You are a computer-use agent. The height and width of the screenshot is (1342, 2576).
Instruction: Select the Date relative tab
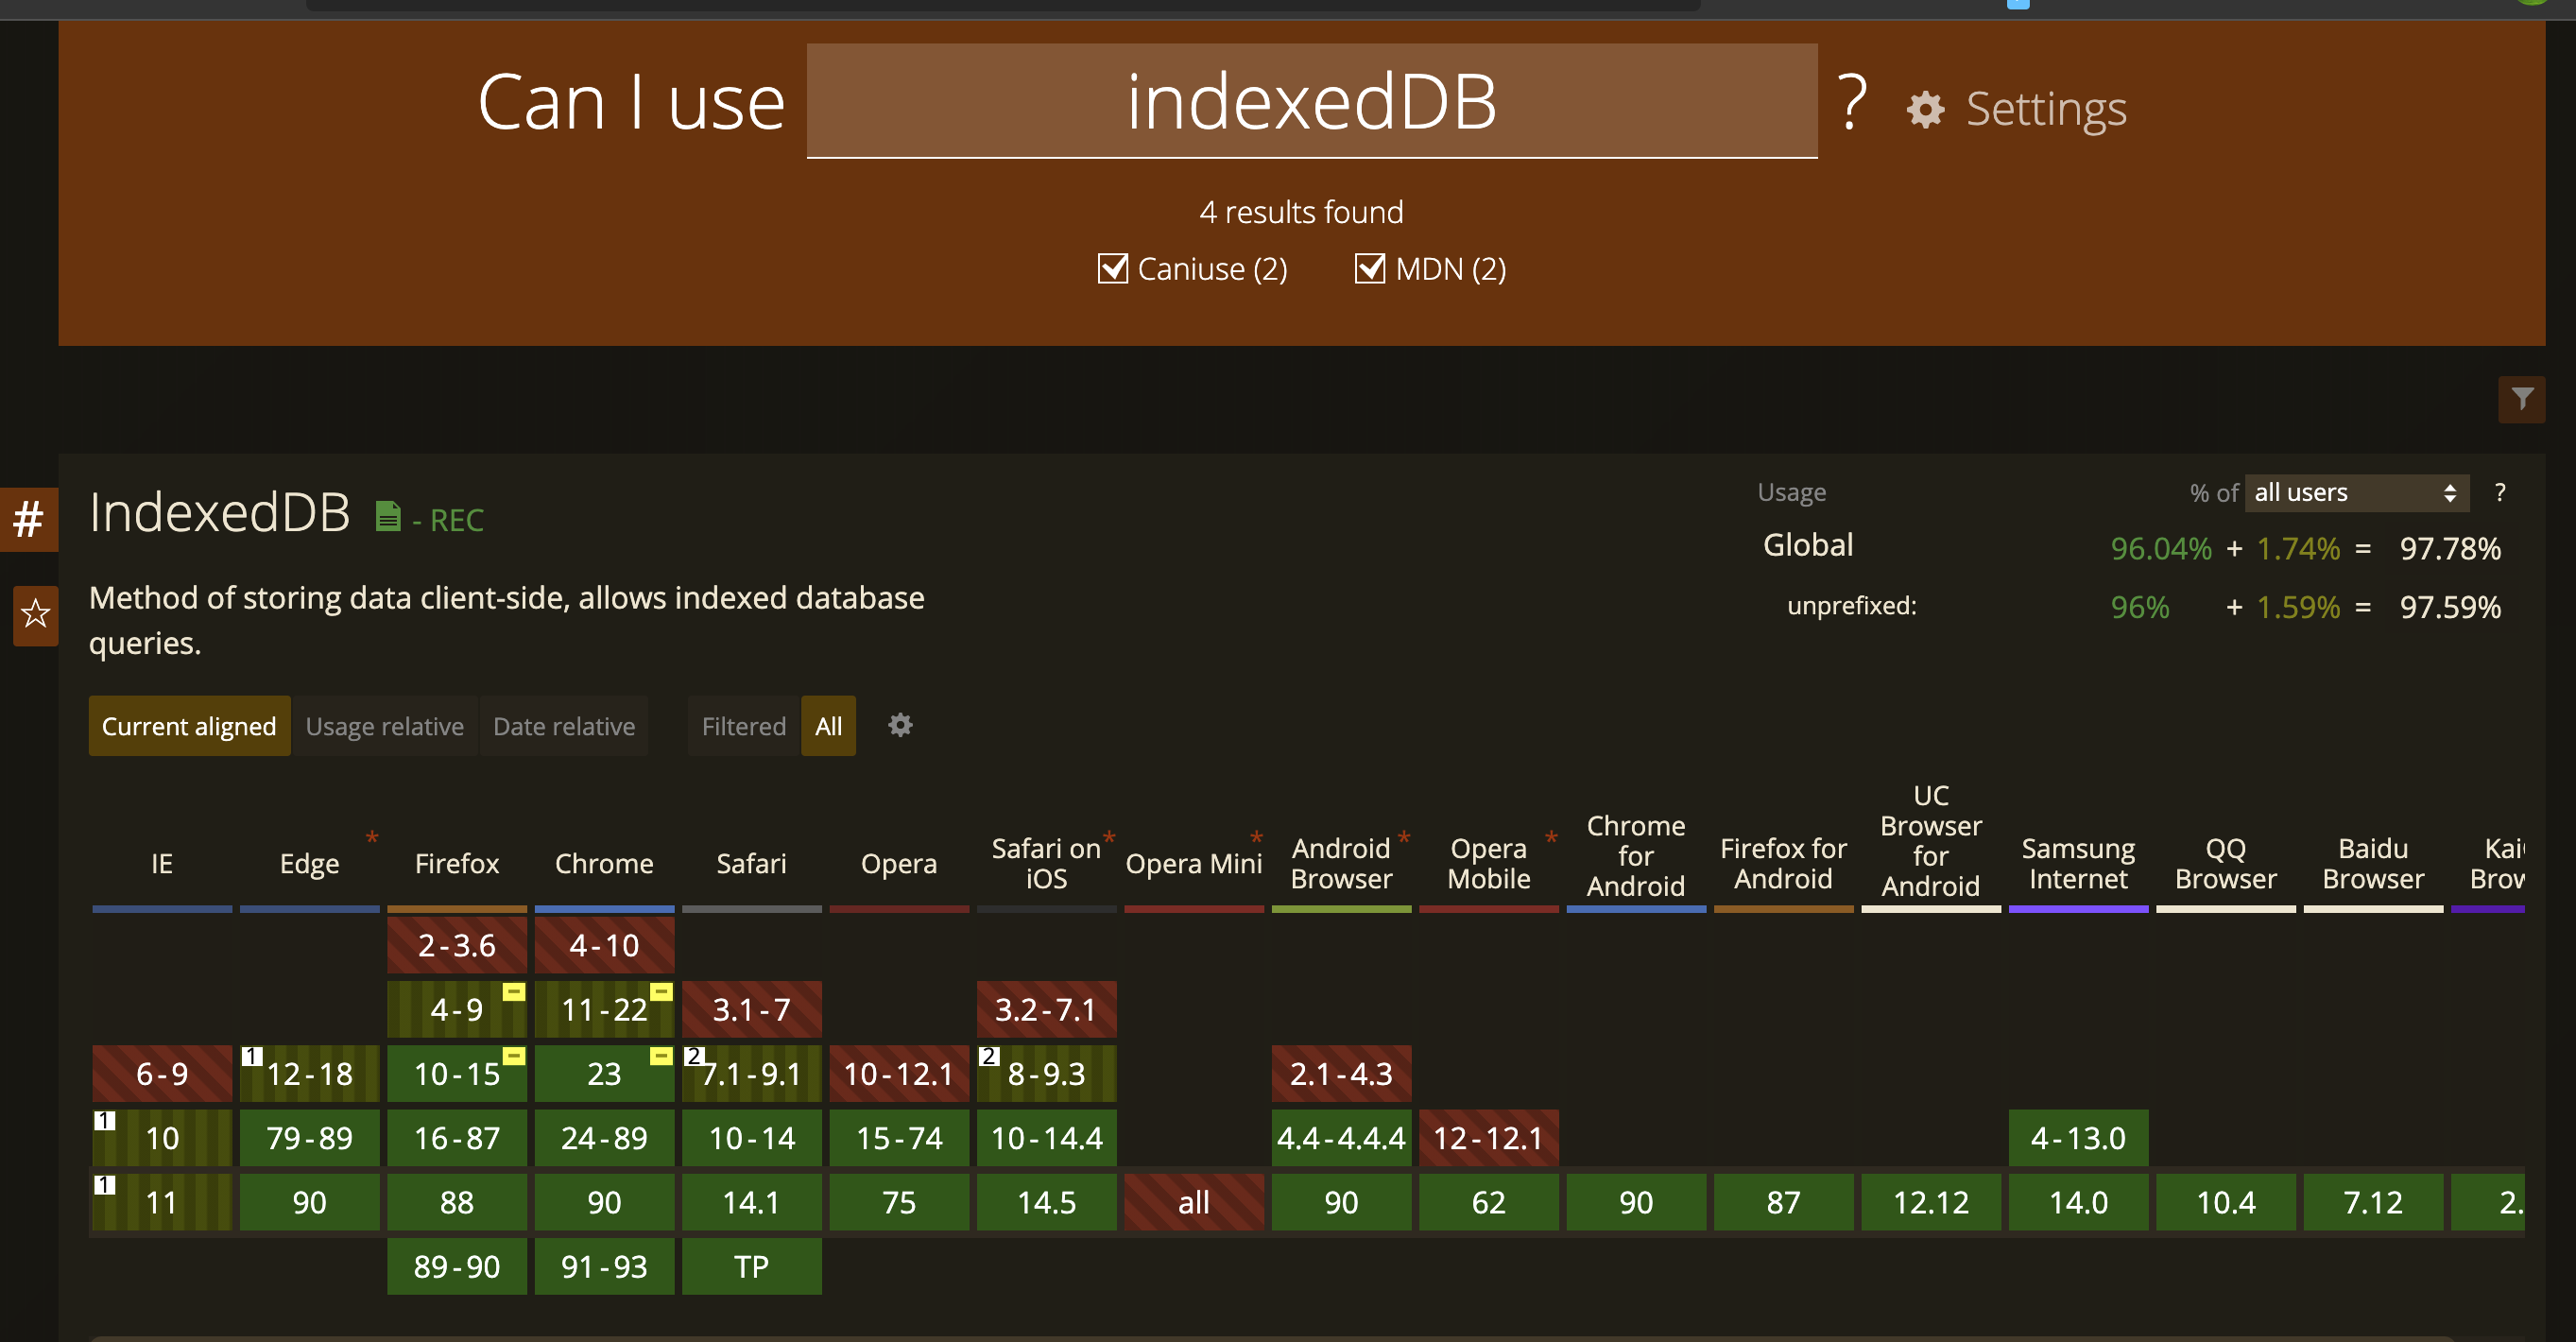(564, 726)
